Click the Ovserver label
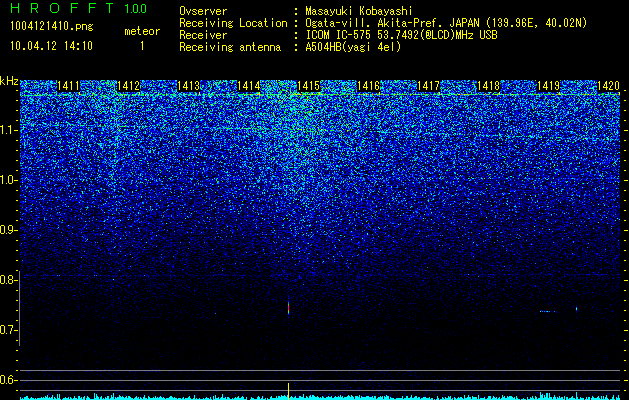Image resolution: width=629 pixels, height=400 pixels. tap(203, 11)
